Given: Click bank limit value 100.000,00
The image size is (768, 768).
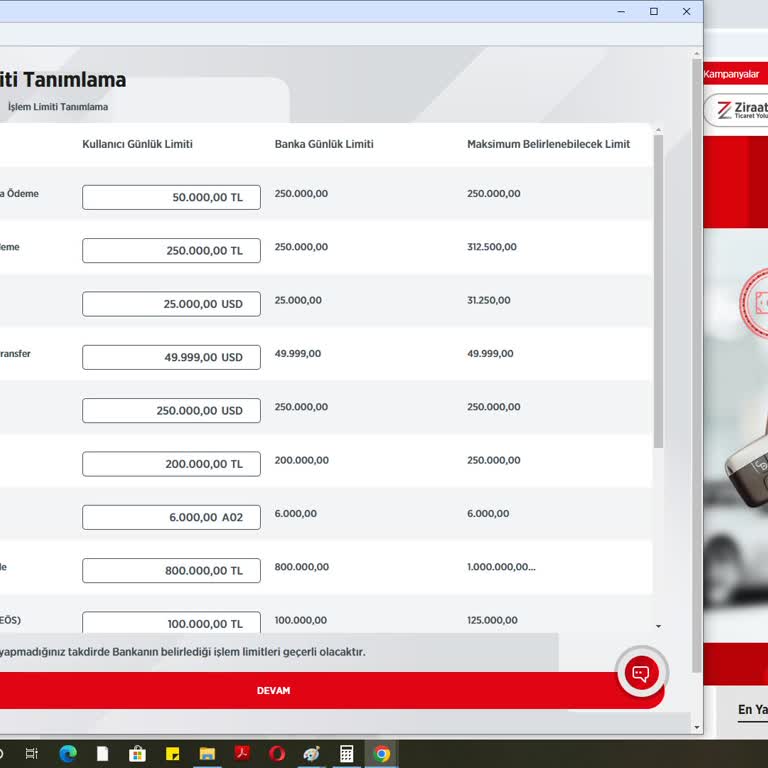Looking at the screenshot, I should pos(301,620).
